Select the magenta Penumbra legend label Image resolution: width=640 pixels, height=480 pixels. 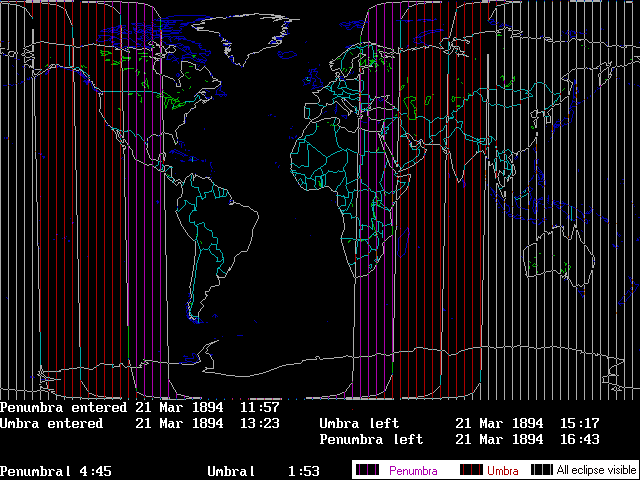413,469
